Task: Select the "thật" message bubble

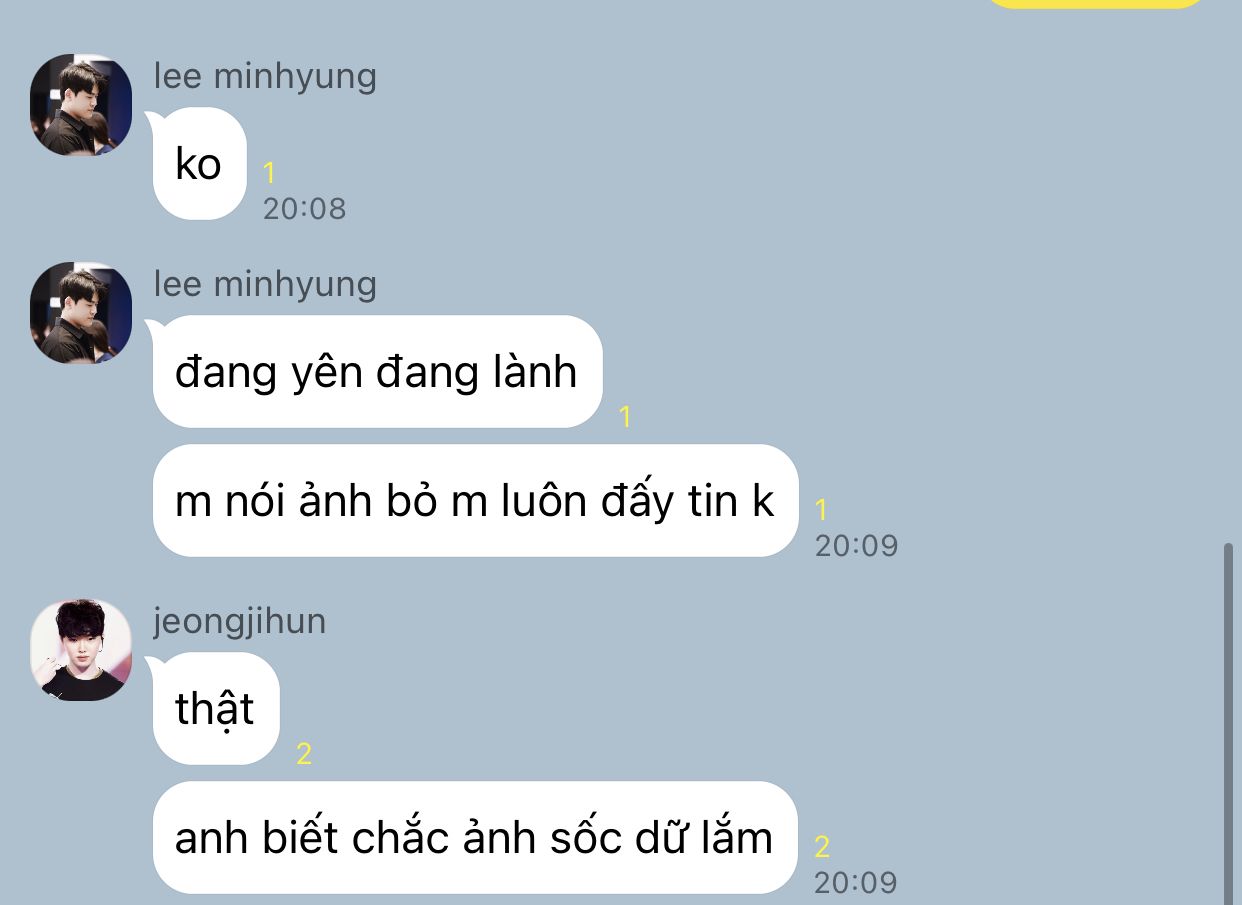Action: pyautogui.click(x=215, y=709)
